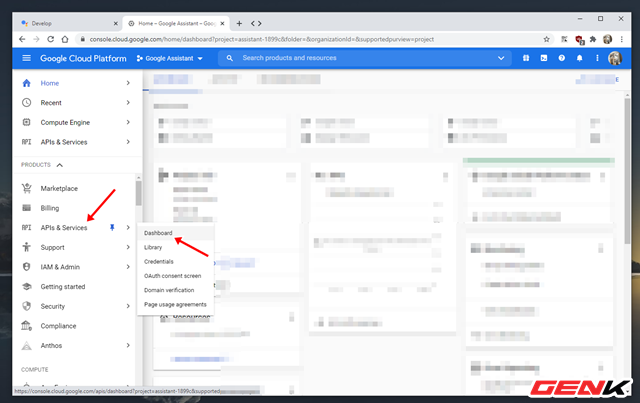Click the Billing card icon

click(27, 208)
